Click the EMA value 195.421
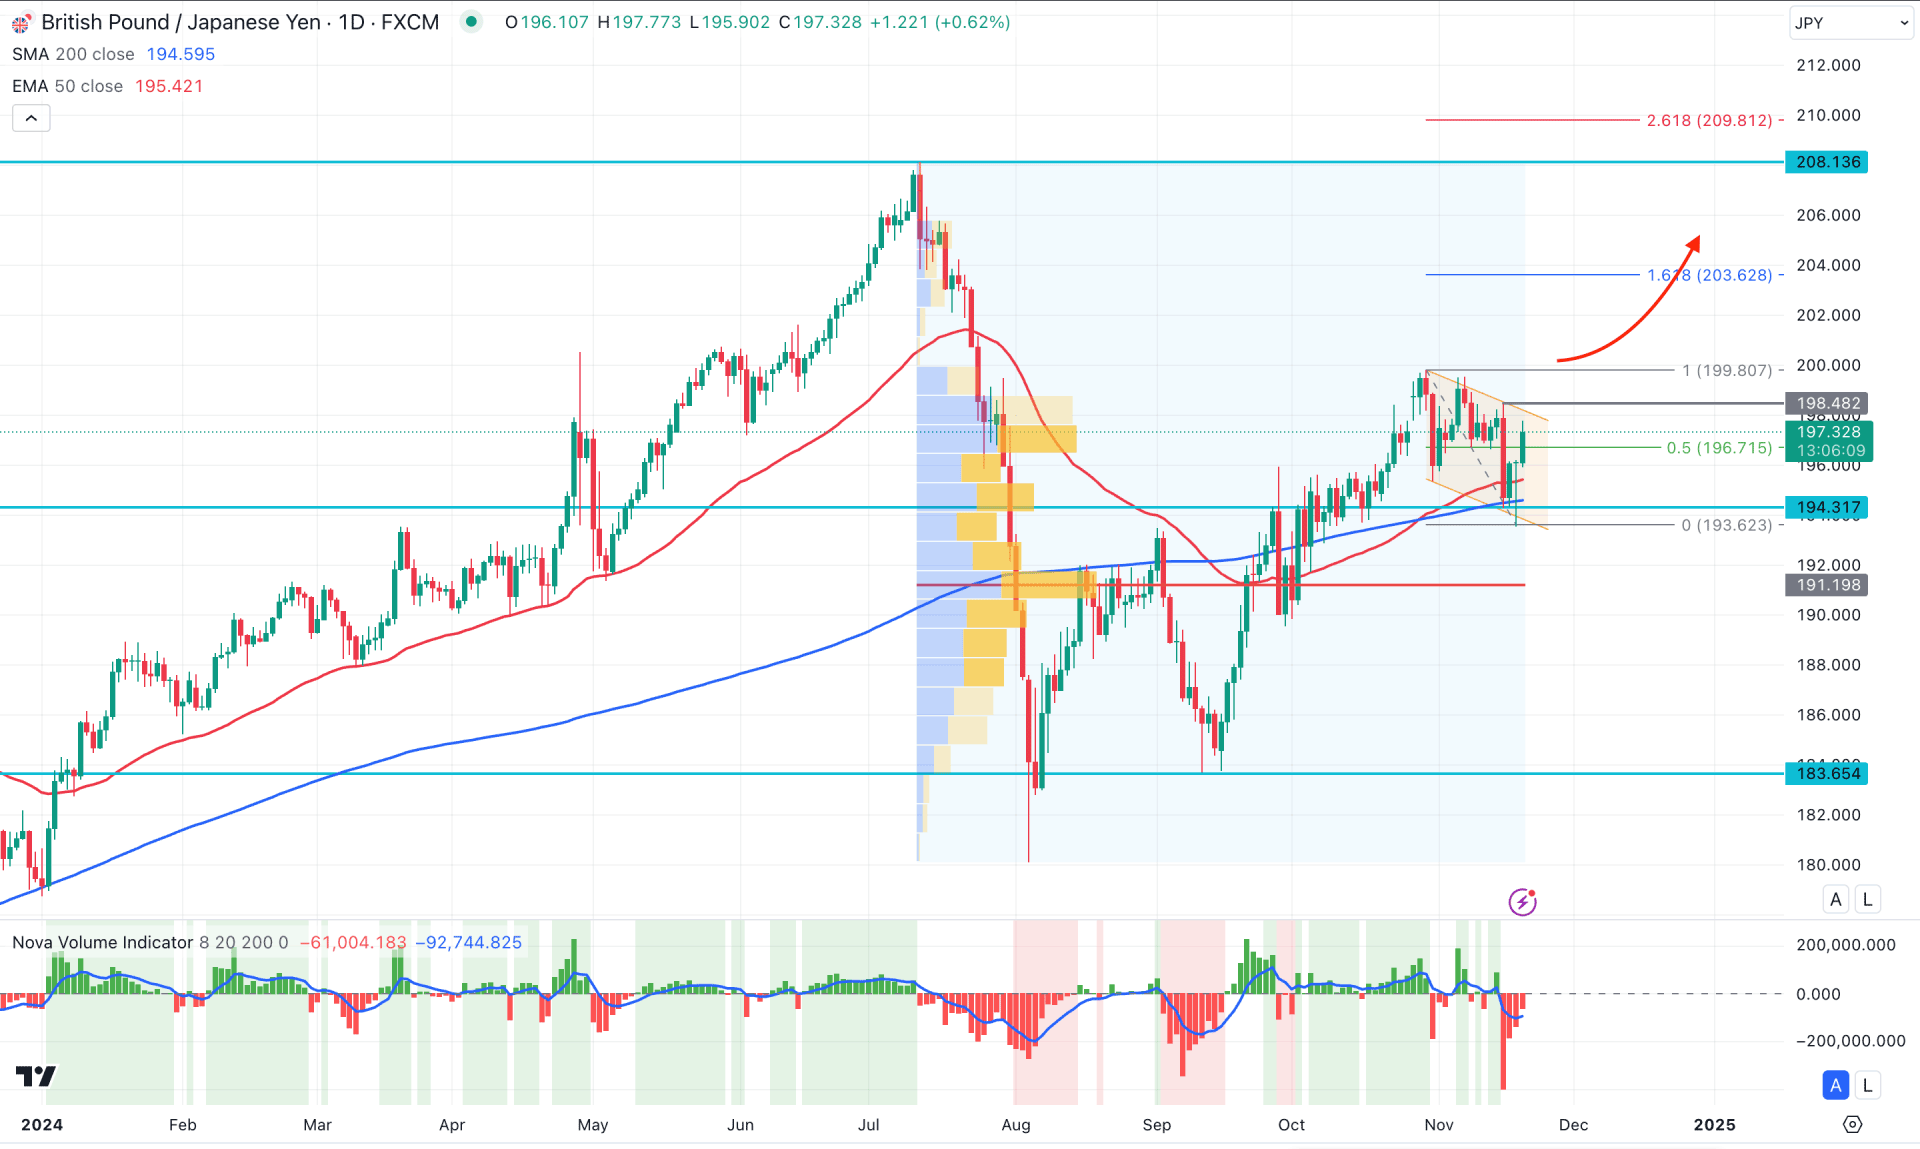The image size is (1920, 1149). (169, 86)
